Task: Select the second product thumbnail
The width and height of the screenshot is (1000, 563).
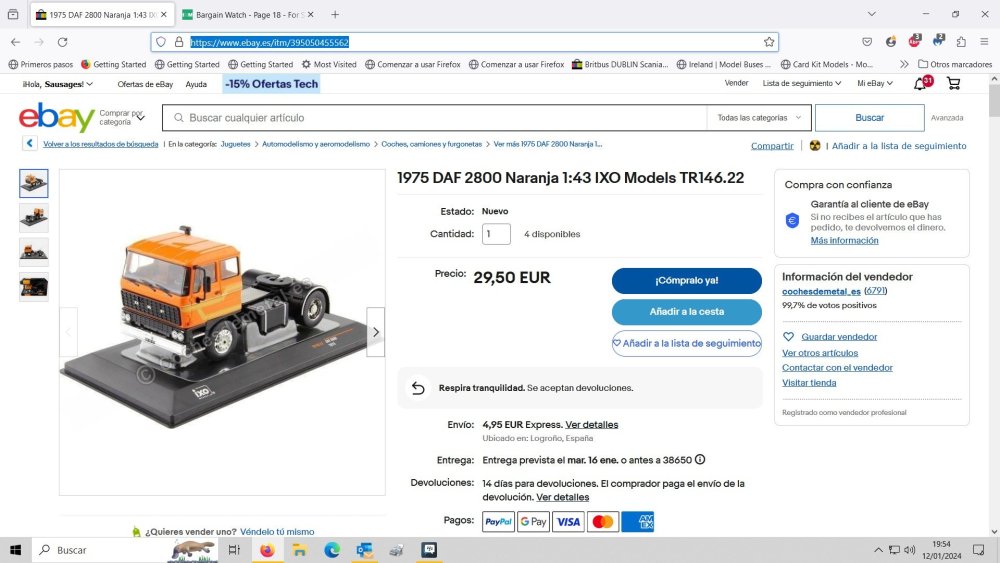Action: coord(34,218)
